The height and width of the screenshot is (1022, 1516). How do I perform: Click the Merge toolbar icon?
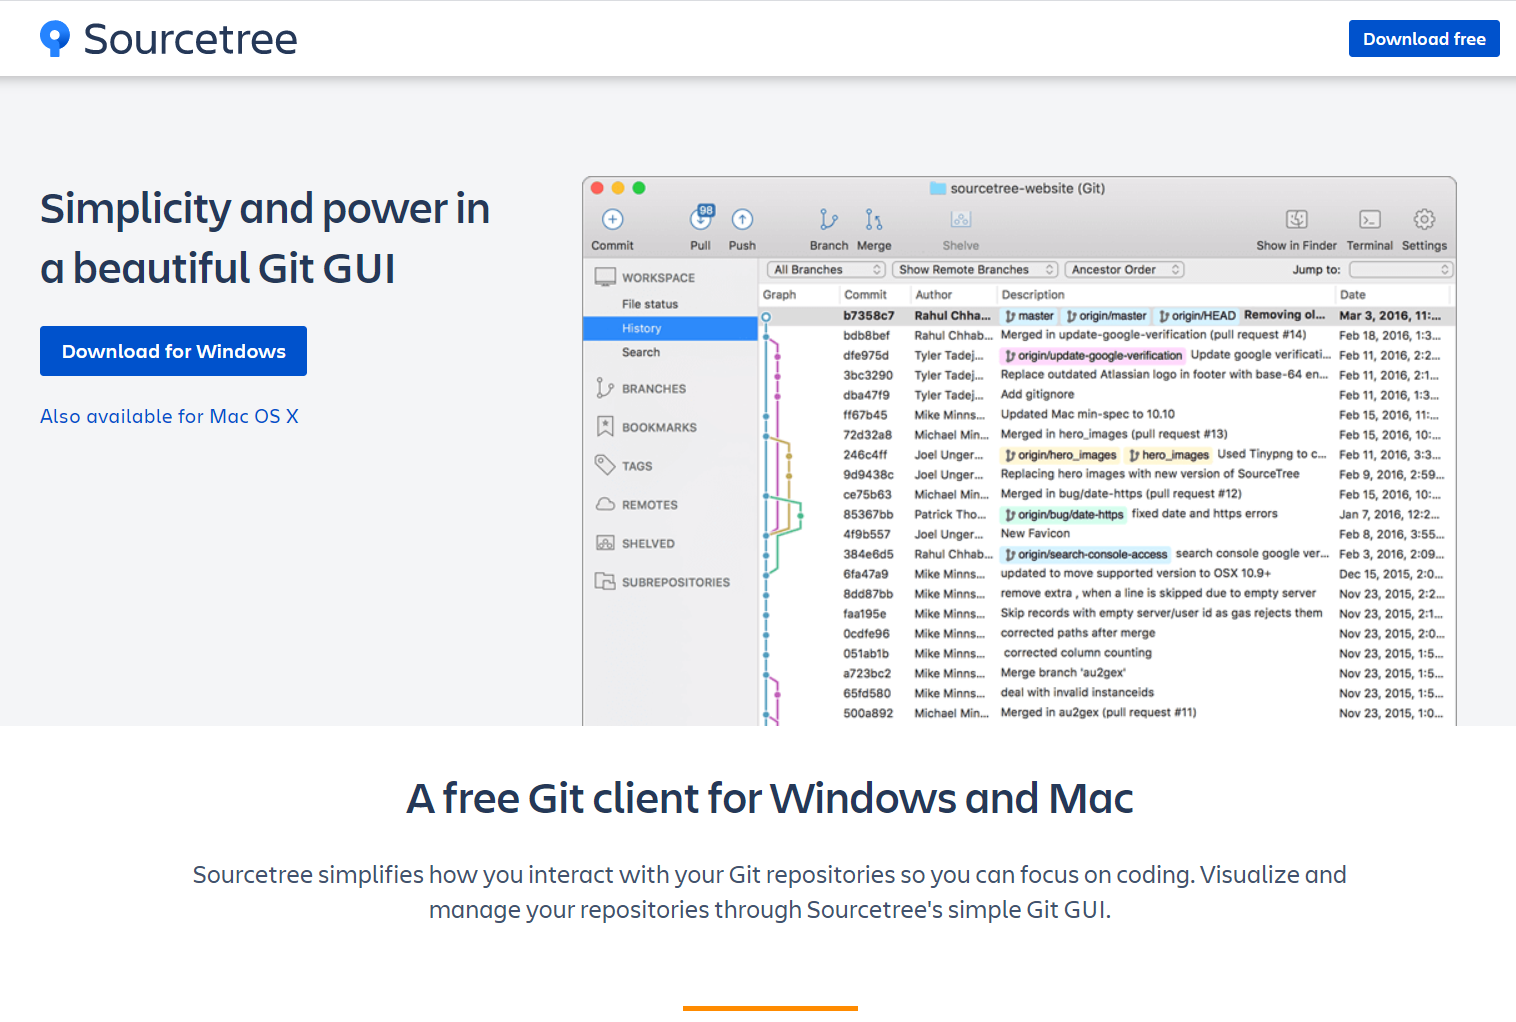click(x=874, y=219)
